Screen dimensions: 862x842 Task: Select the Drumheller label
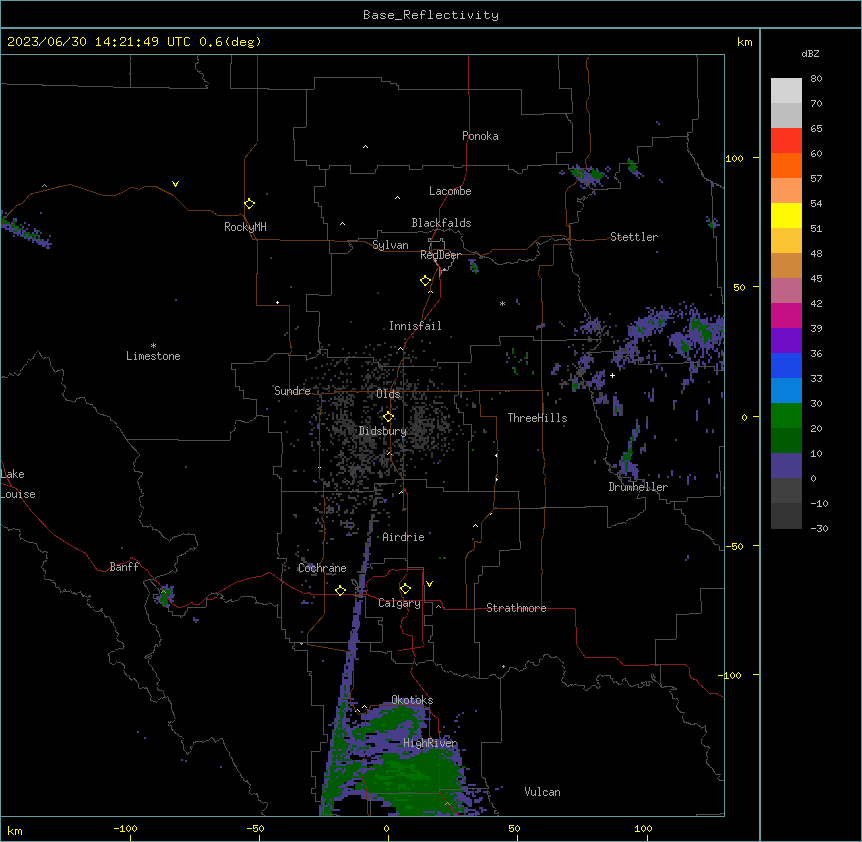point(638,487)
